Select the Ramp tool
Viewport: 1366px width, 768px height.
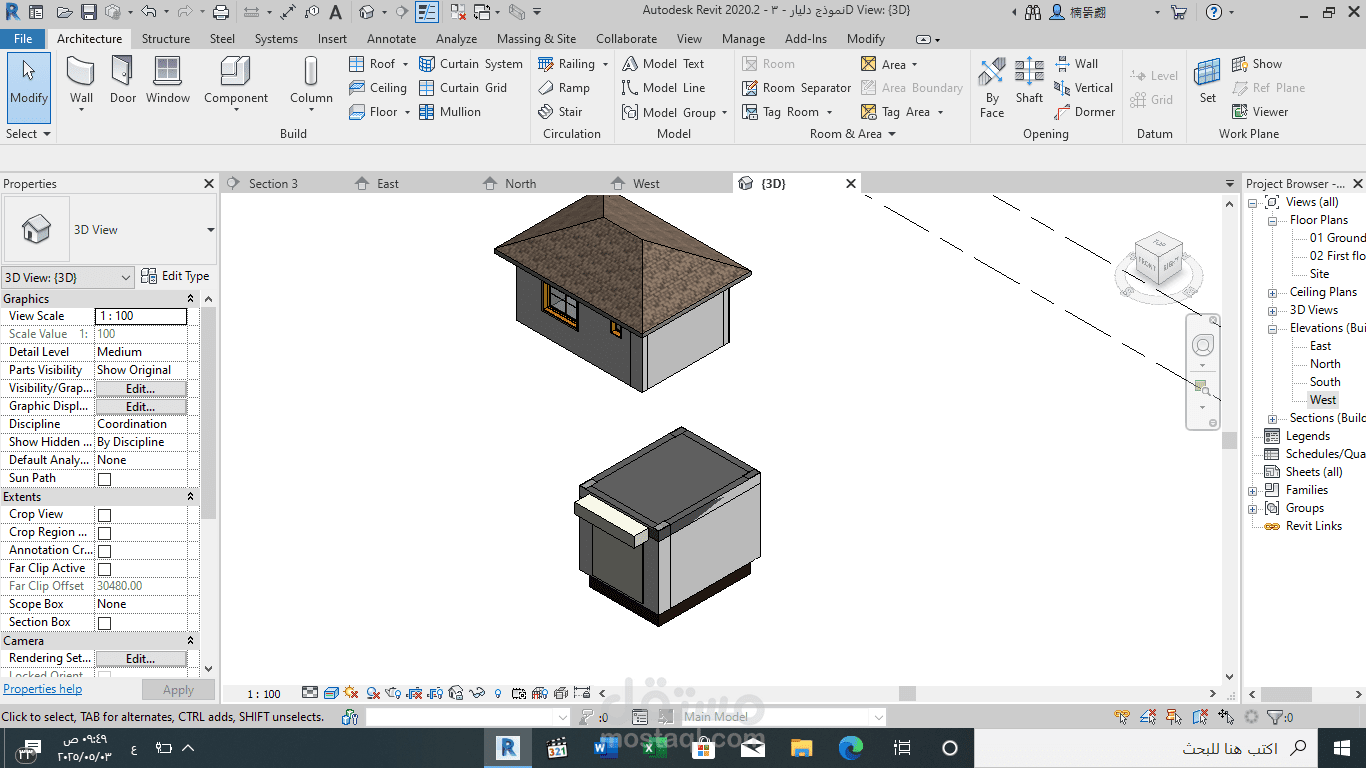click(x=564, y=88)
